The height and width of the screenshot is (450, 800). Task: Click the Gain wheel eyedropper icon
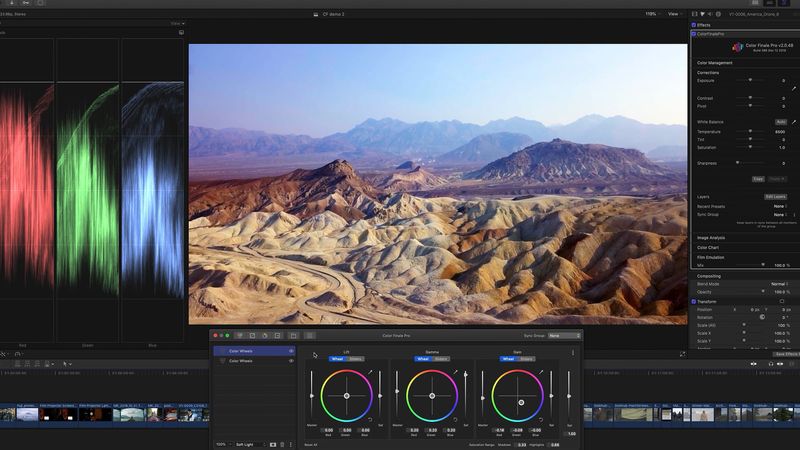(x=539, y=372)
